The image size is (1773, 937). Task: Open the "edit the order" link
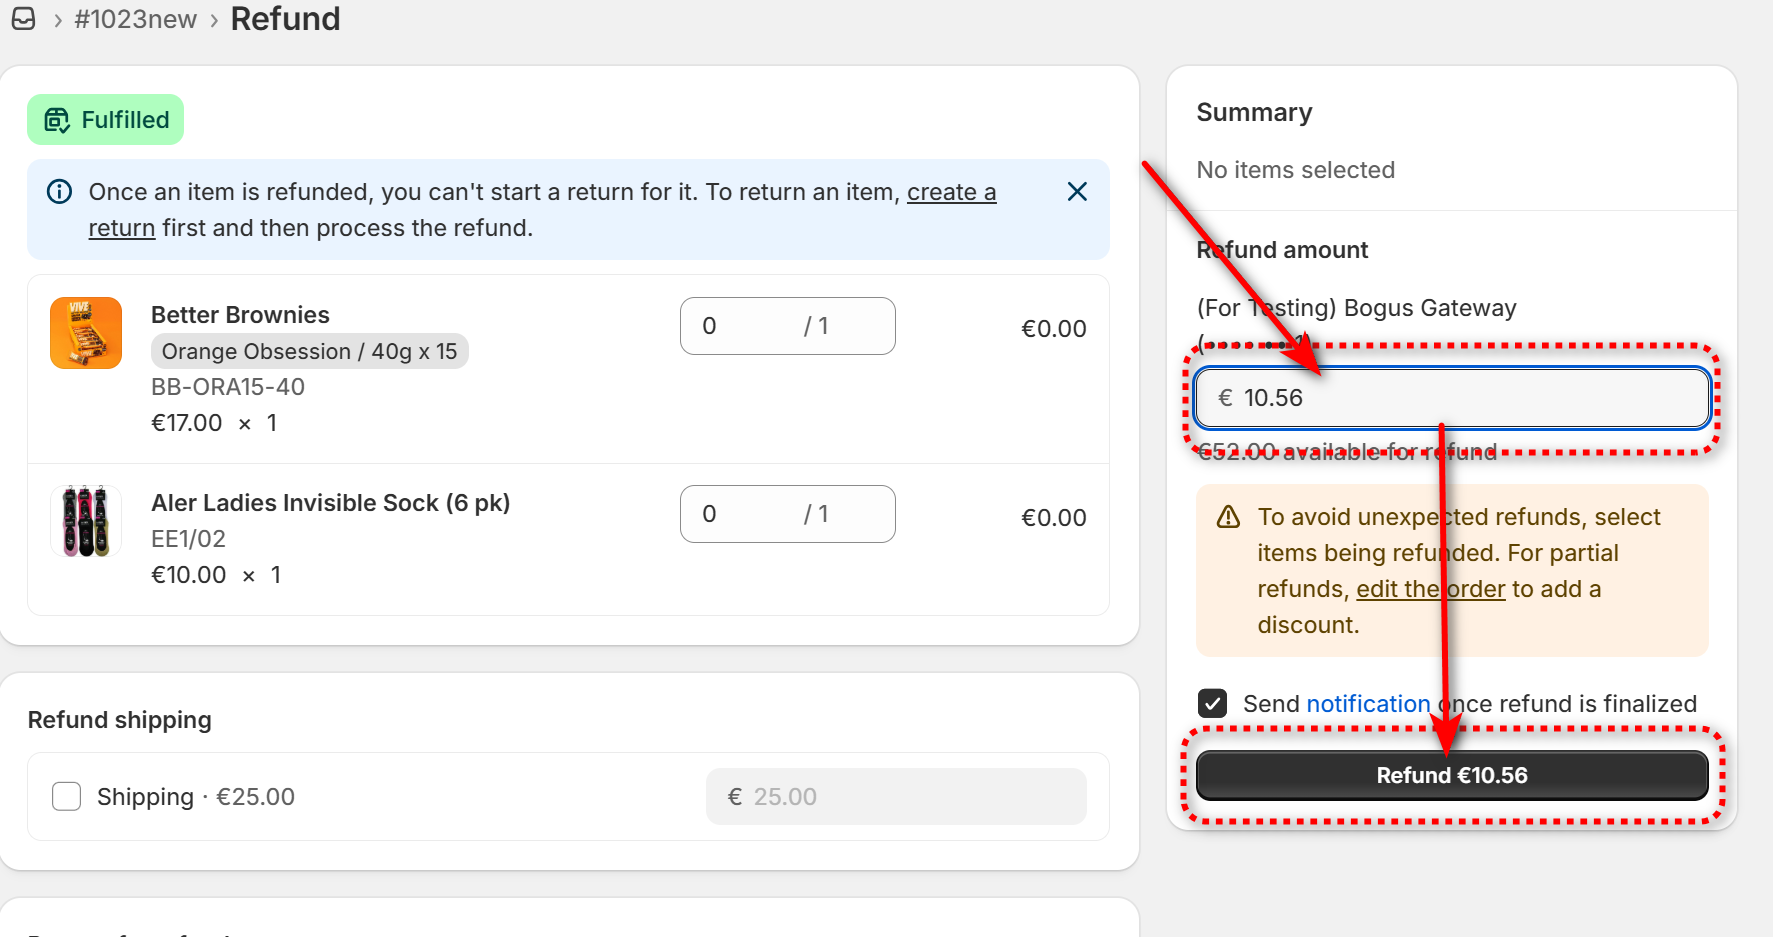[1430, 589]
